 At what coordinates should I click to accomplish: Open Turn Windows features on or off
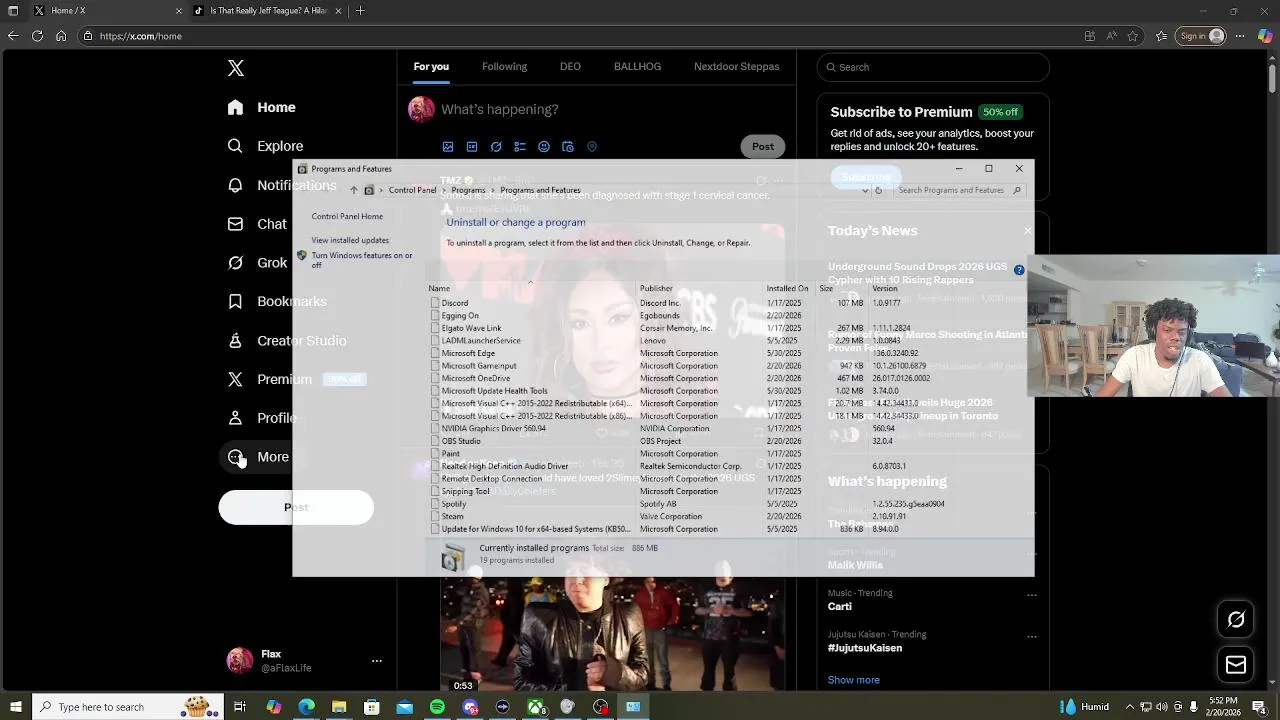click(361, 260)
